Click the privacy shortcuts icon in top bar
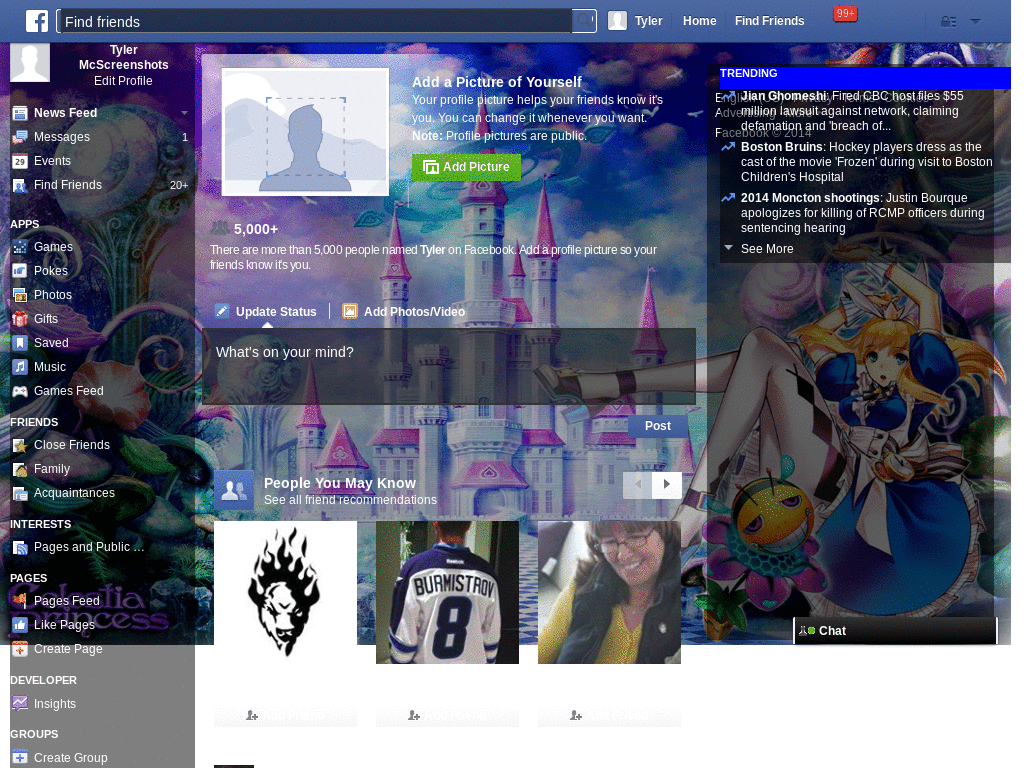The image size is (1024, 768). tap(948, 22)
